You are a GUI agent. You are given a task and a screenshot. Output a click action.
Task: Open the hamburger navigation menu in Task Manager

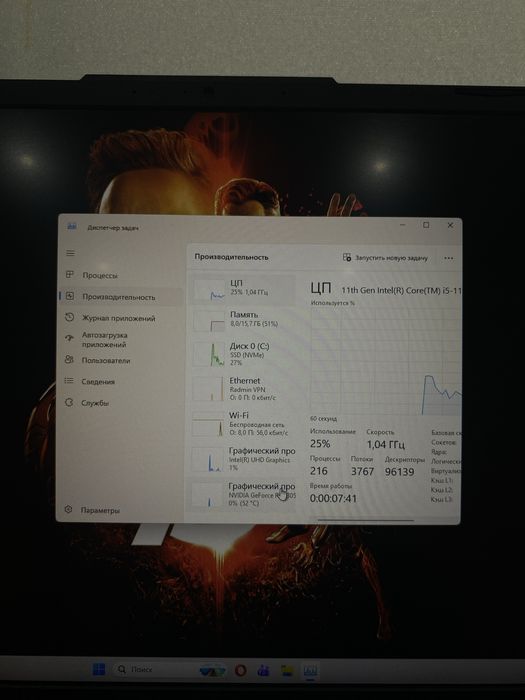click(71, 253)
